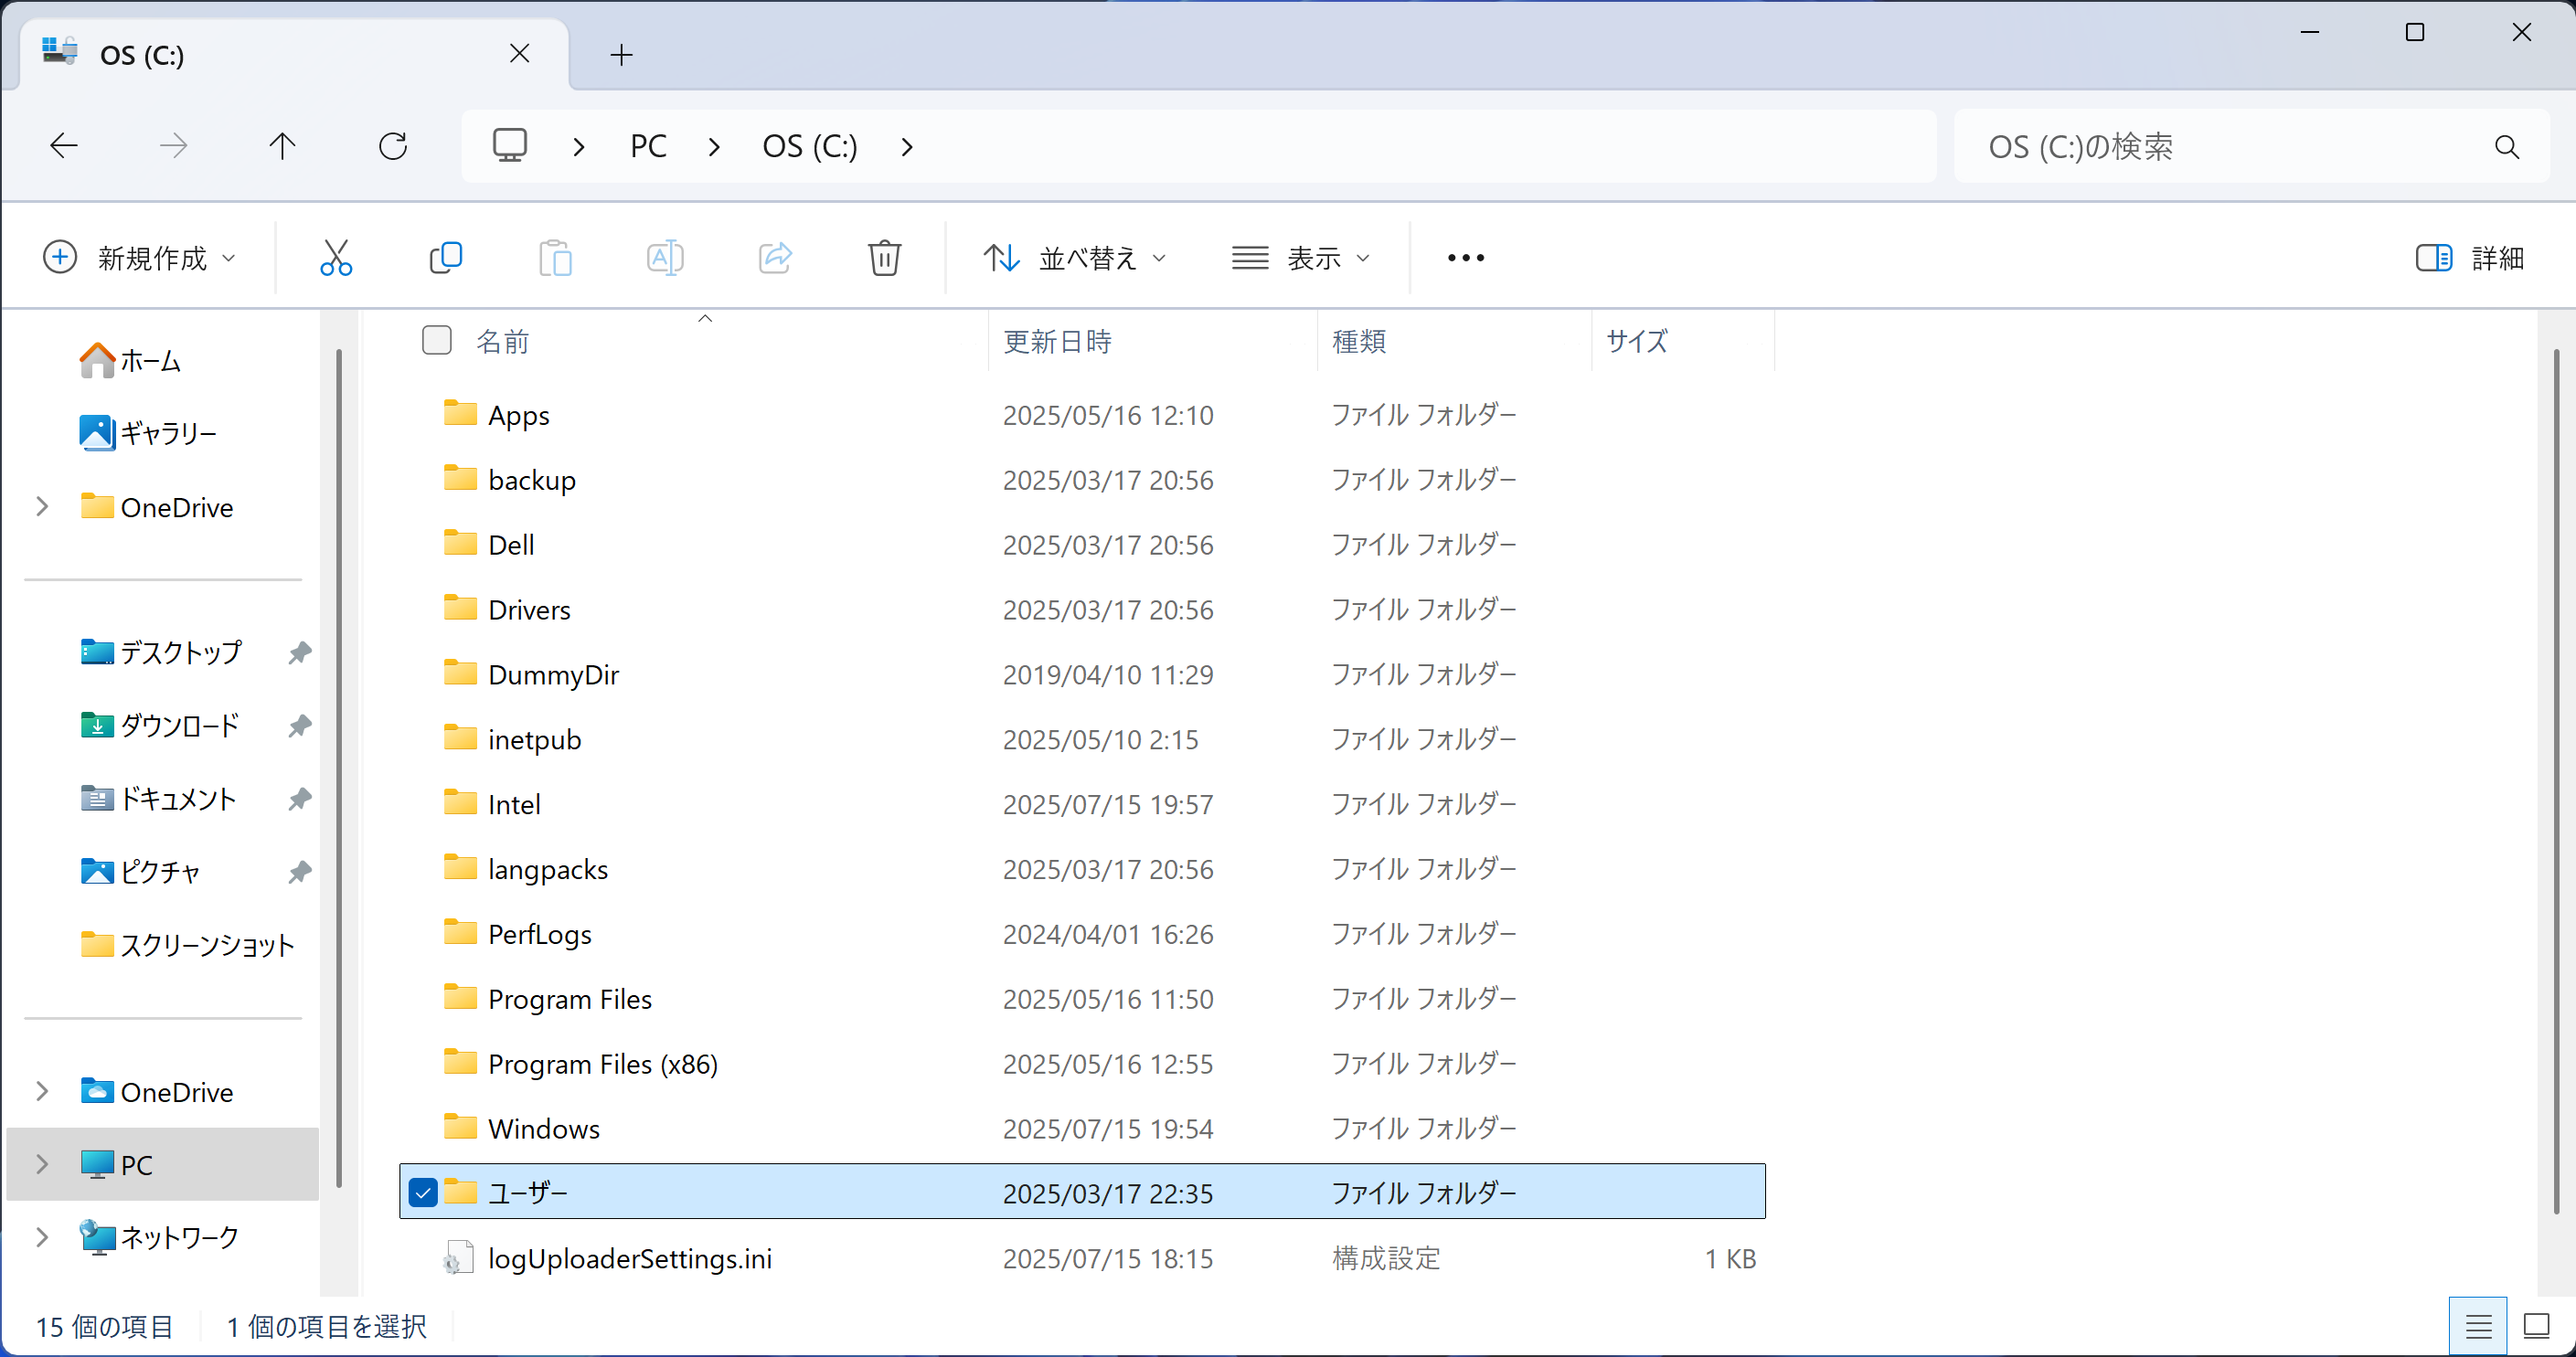The width and height of the screenshot is (2576, 1357).
Task: Switch to large thumbnails view icon in status bar
Action: (2536, 1326)
